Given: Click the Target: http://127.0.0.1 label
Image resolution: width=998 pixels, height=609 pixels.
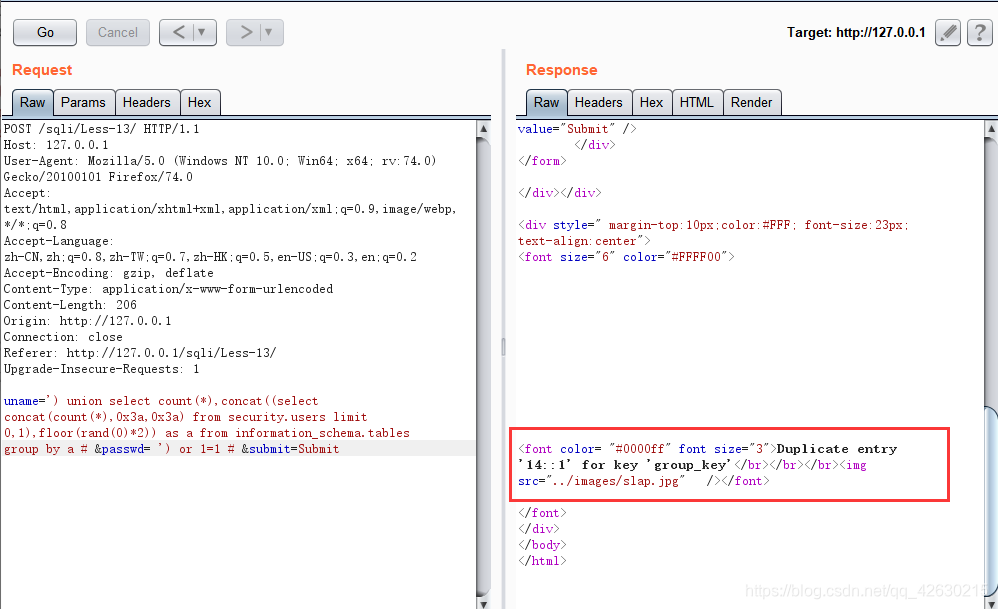Looking at the screenshot, I should pos(856,32).
